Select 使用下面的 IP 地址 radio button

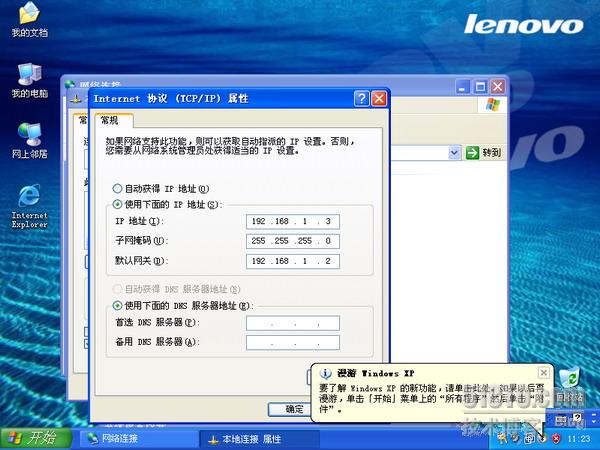click(117, 204)
